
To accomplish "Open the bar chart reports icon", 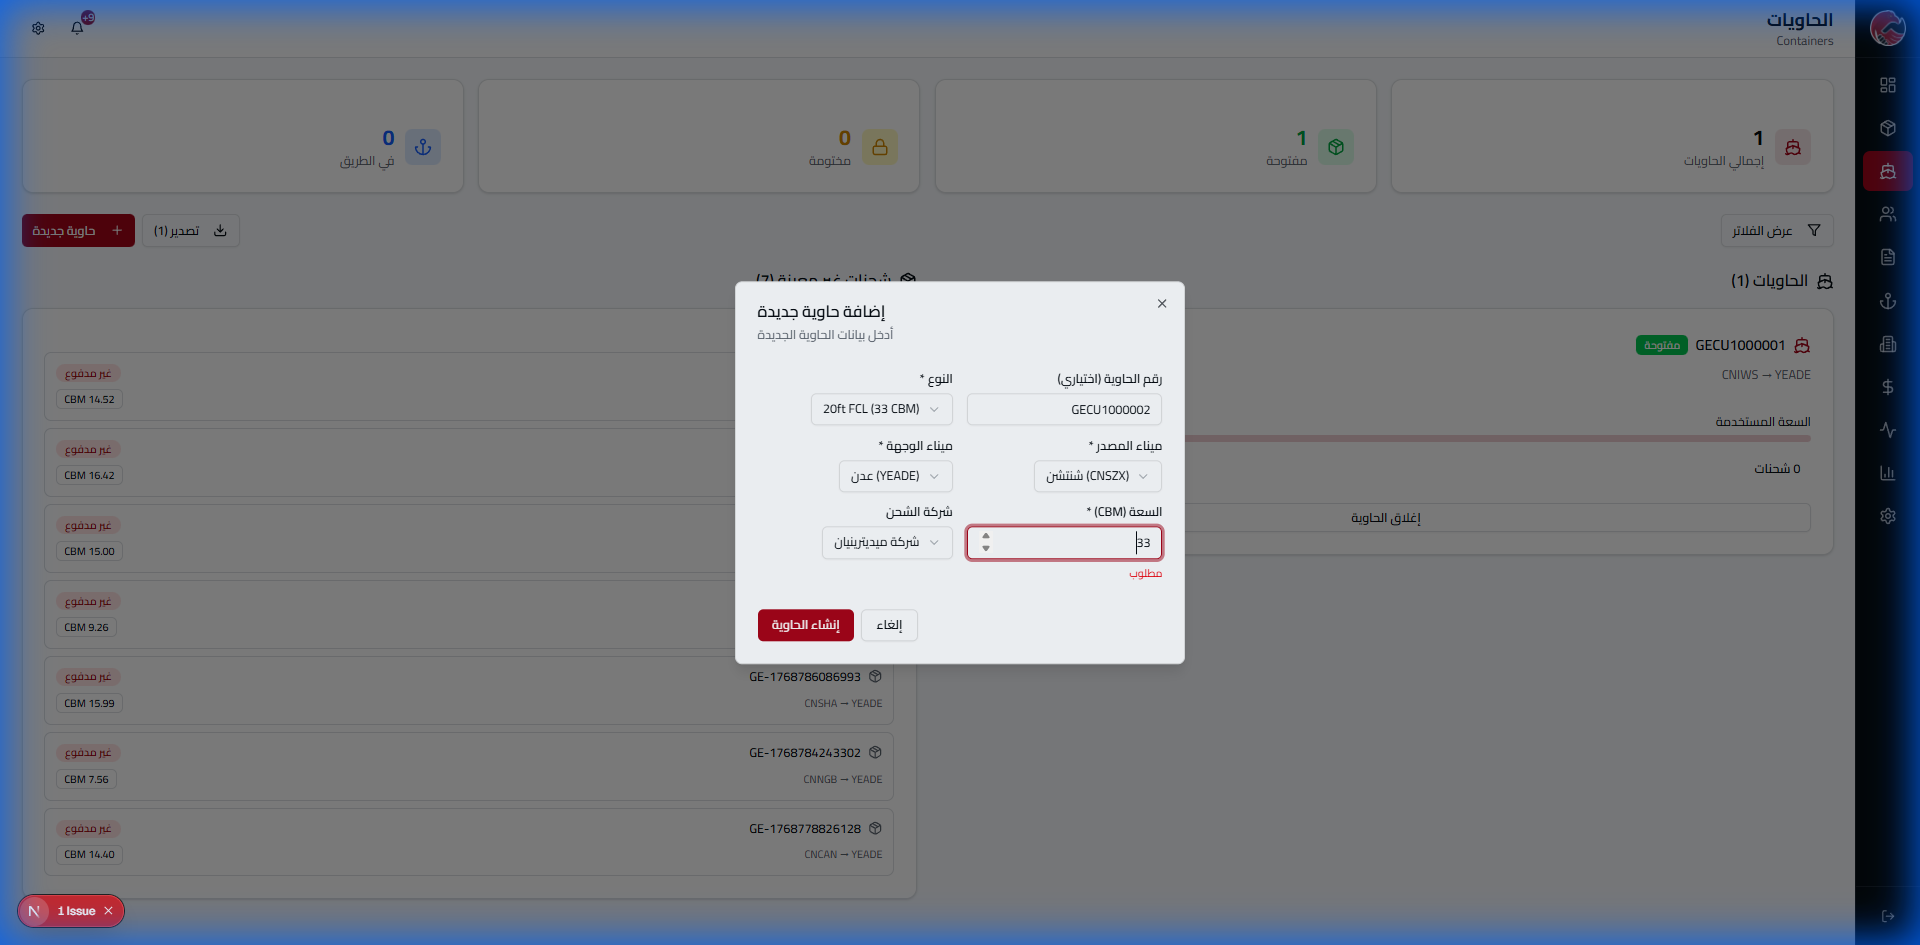I will [1887, 473].
